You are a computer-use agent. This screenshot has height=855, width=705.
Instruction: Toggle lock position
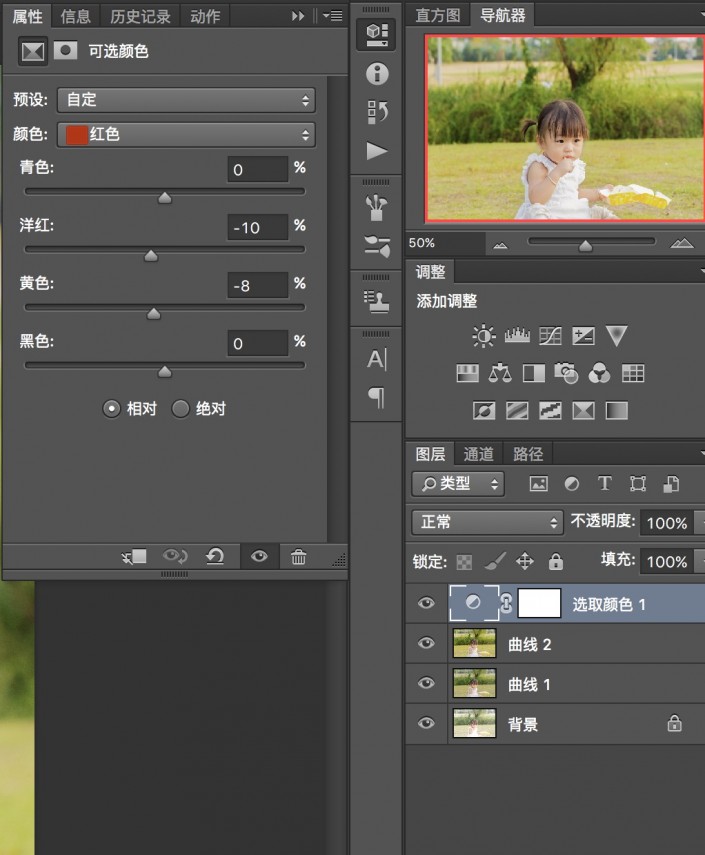pyautogui.click(x=525, y=561)
